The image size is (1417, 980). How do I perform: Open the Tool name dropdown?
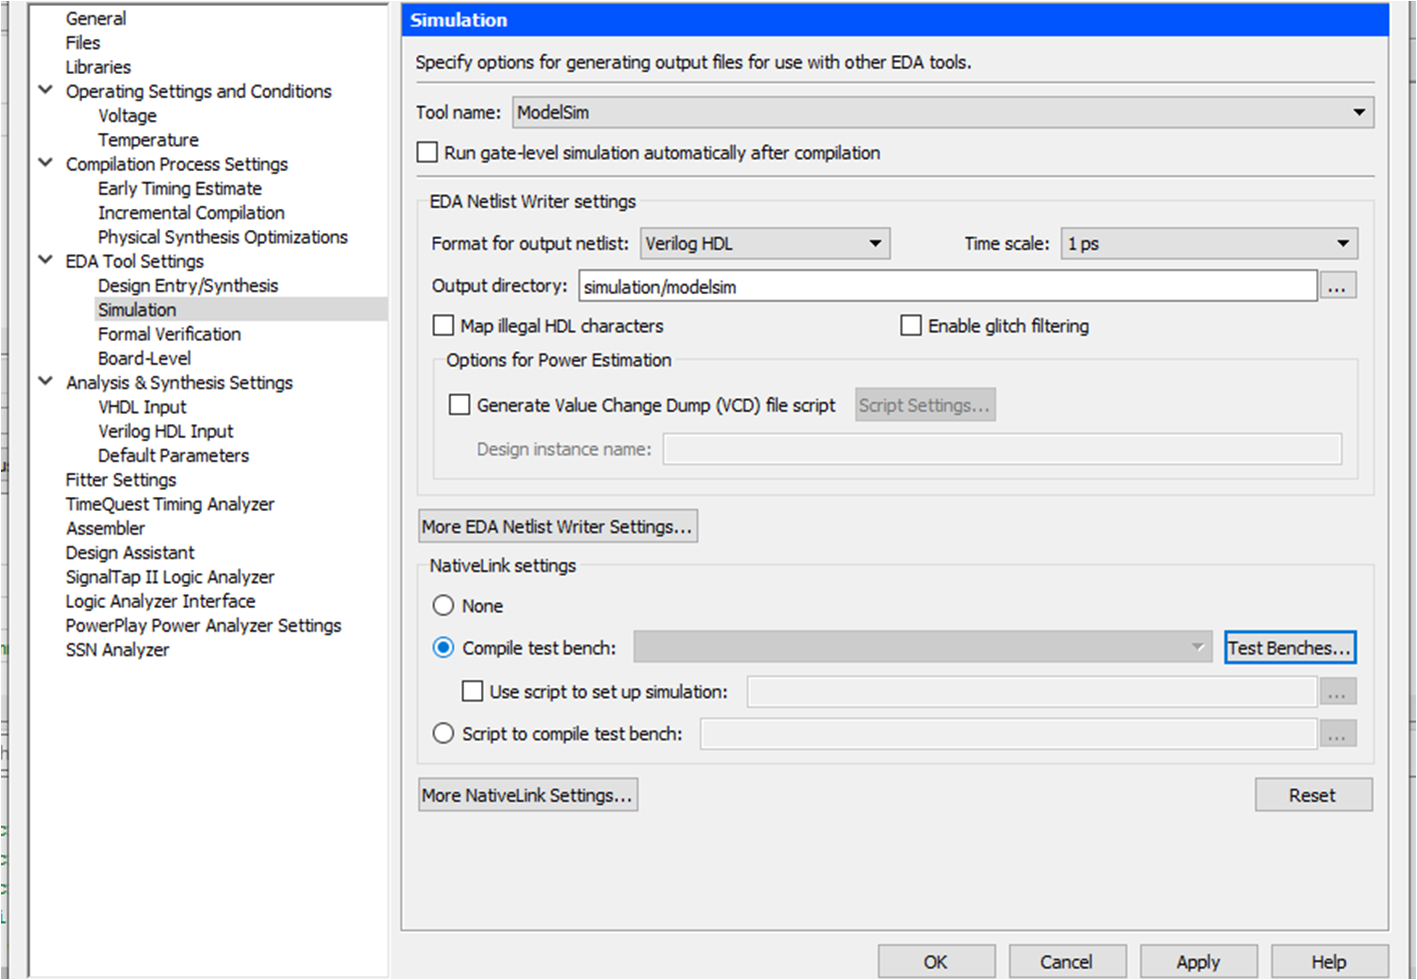coord(1358,112)
